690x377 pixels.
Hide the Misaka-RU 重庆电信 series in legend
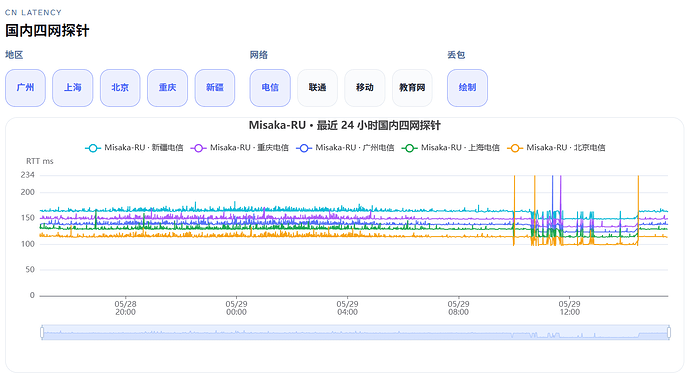pos(239,148)
